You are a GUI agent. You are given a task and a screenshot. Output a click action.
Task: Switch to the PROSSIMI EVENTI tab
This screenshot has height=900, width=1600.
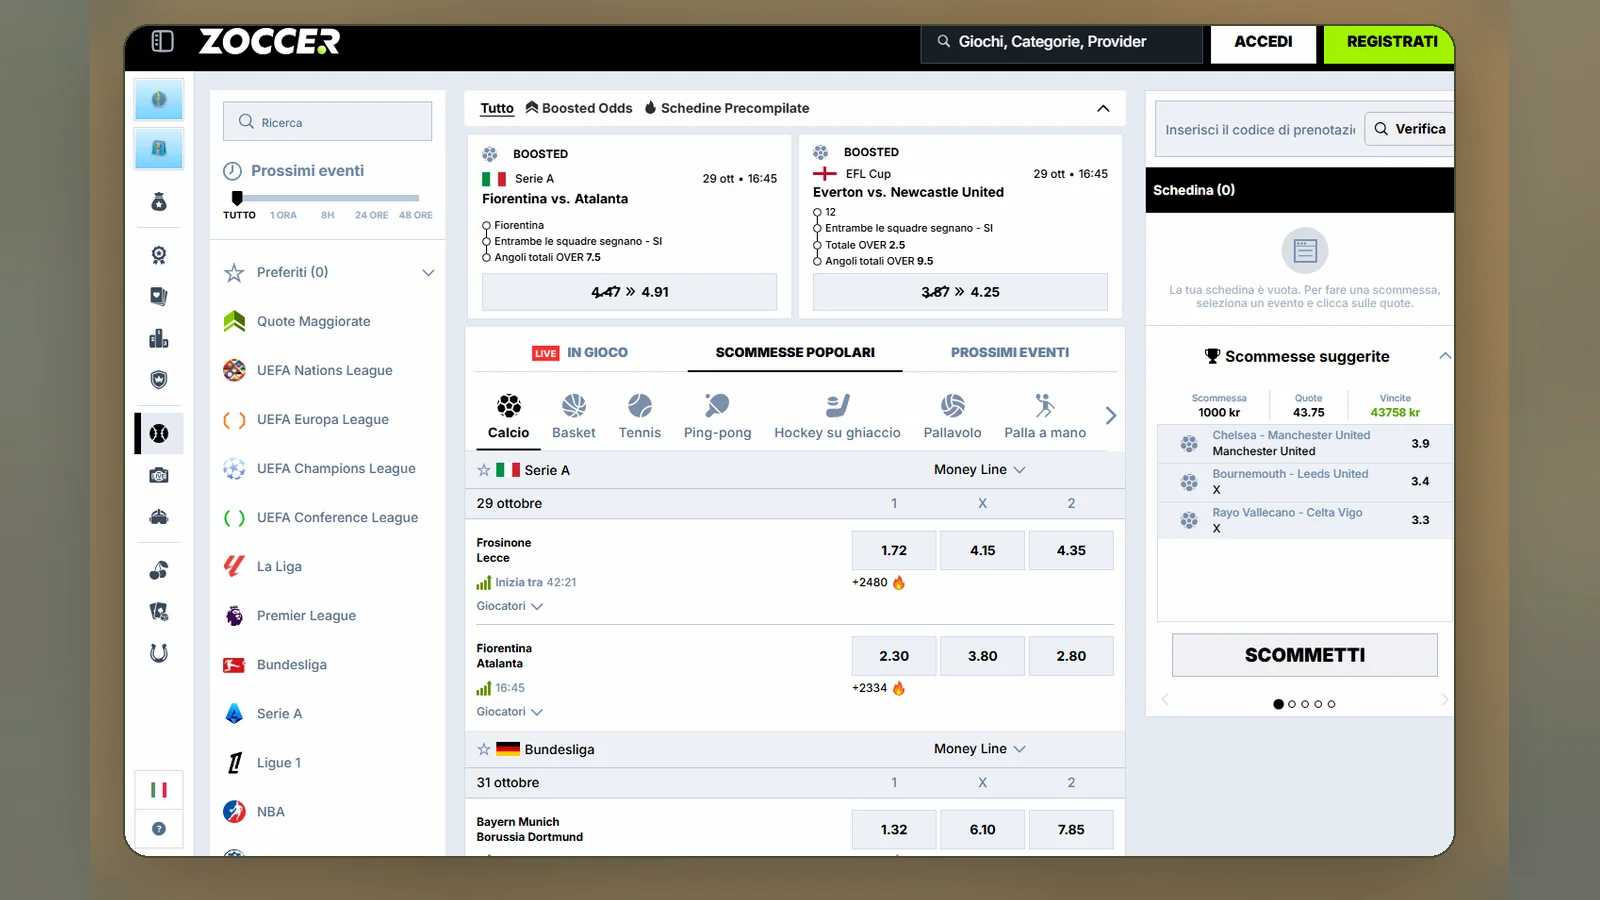(x=1010, y=352)
